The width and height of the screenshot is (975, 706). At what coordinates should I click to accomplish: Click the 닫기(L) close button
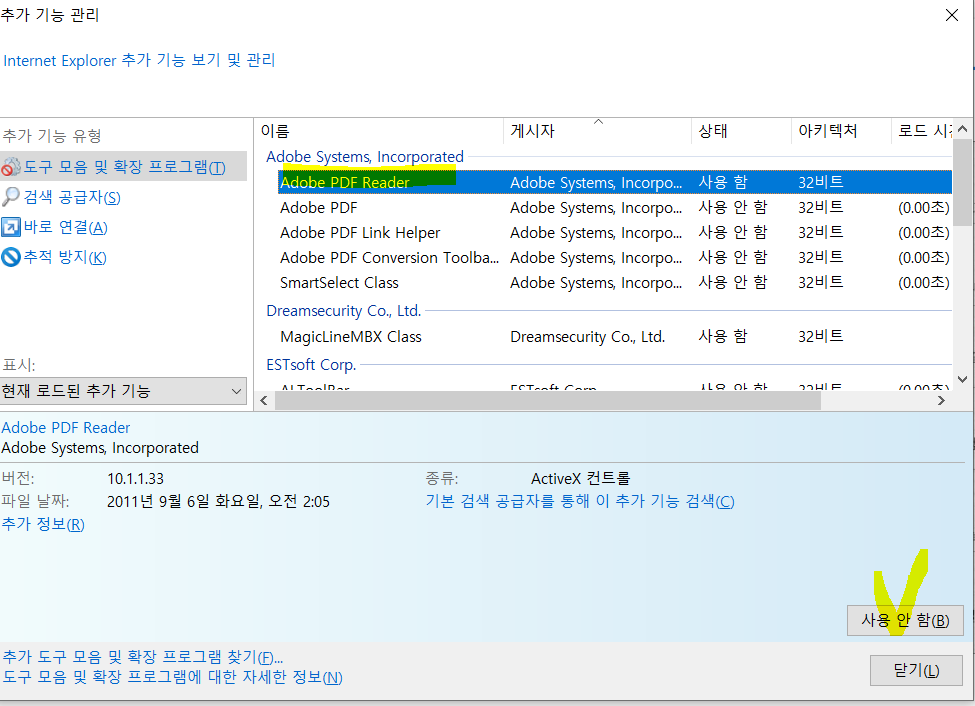coord(917,670)
